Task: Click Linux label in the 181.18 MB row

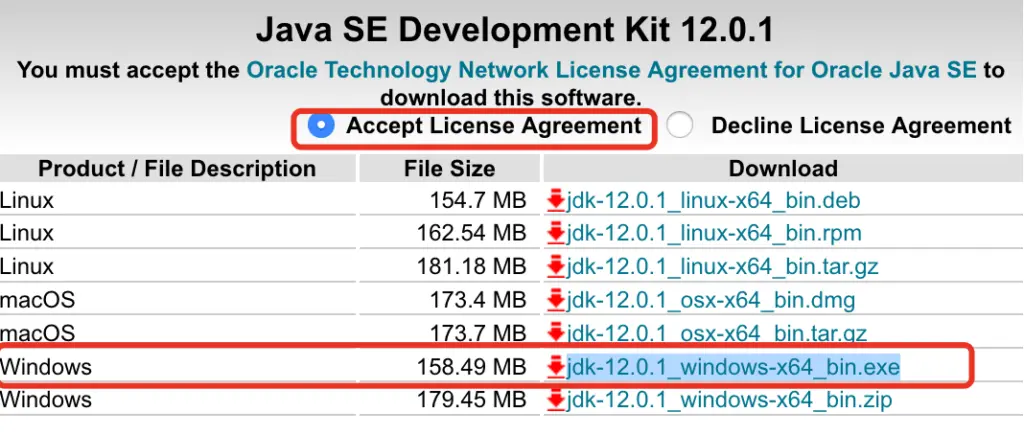Action: tap(27, 268)
